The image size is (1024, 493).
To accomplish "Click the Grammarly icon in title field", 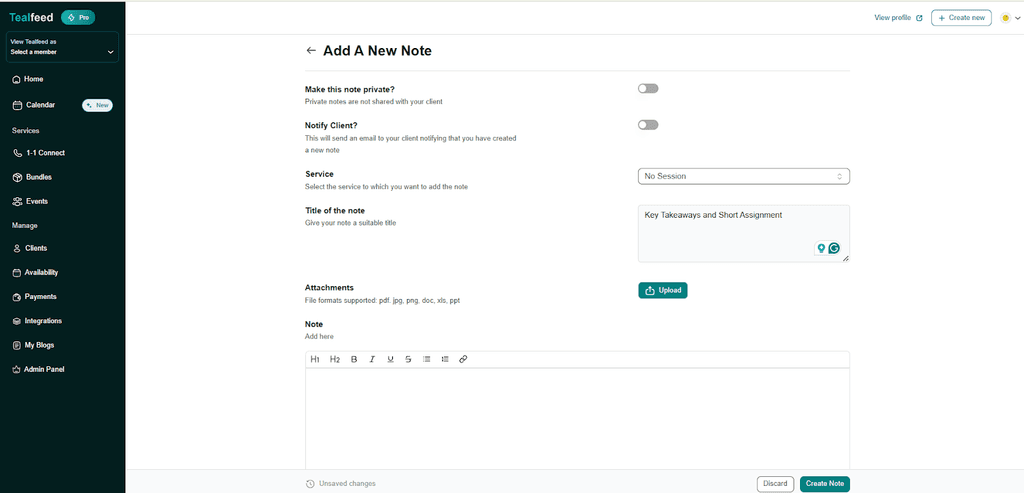I will coord(834,248).
